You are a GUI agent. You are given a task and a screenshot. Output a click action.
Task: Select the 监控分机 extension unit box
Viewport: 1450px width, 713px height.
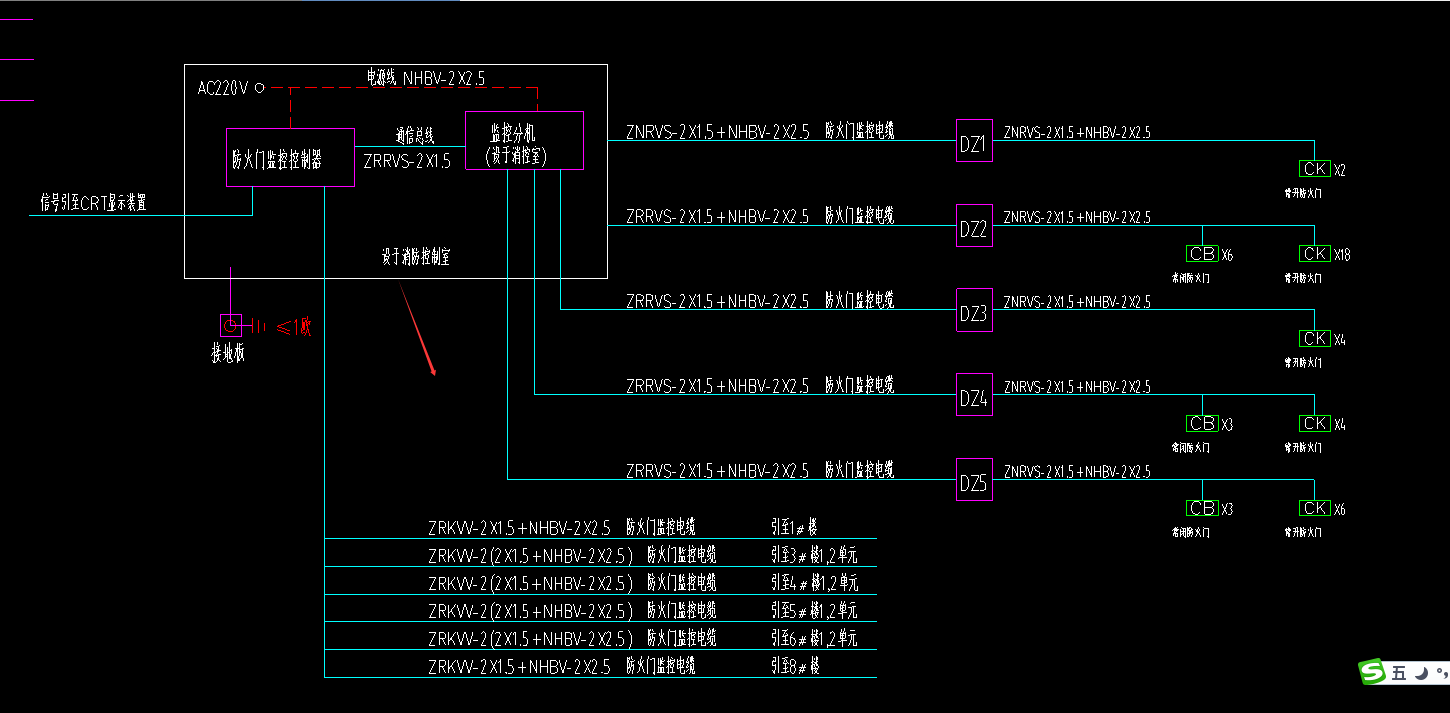[525, 141]
